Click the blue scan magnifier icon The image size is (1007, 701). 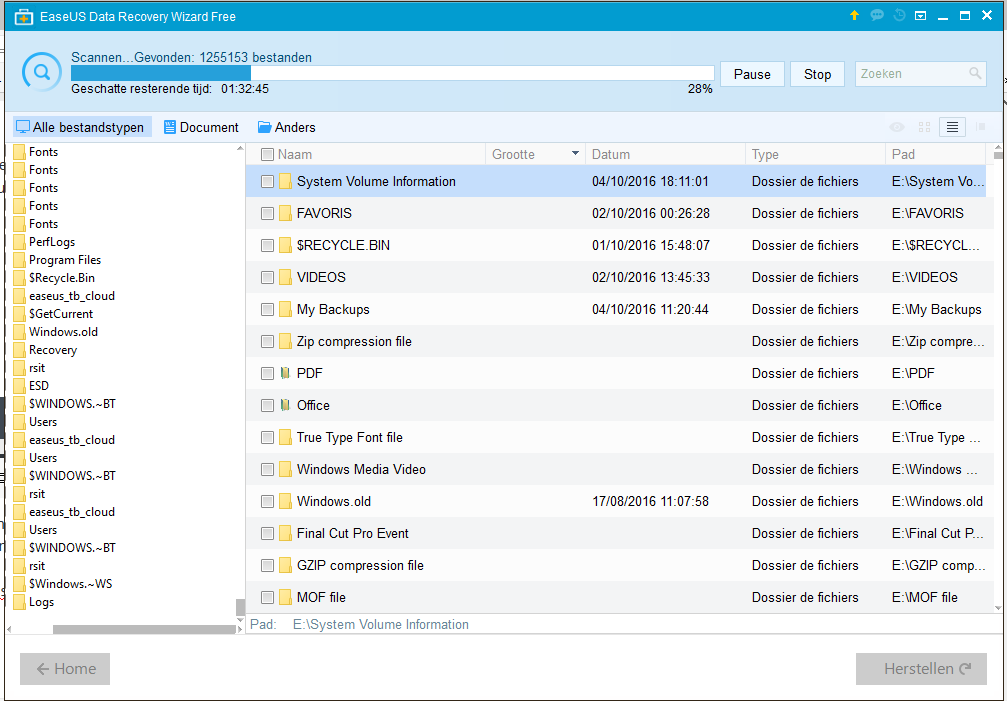point(41,72)
